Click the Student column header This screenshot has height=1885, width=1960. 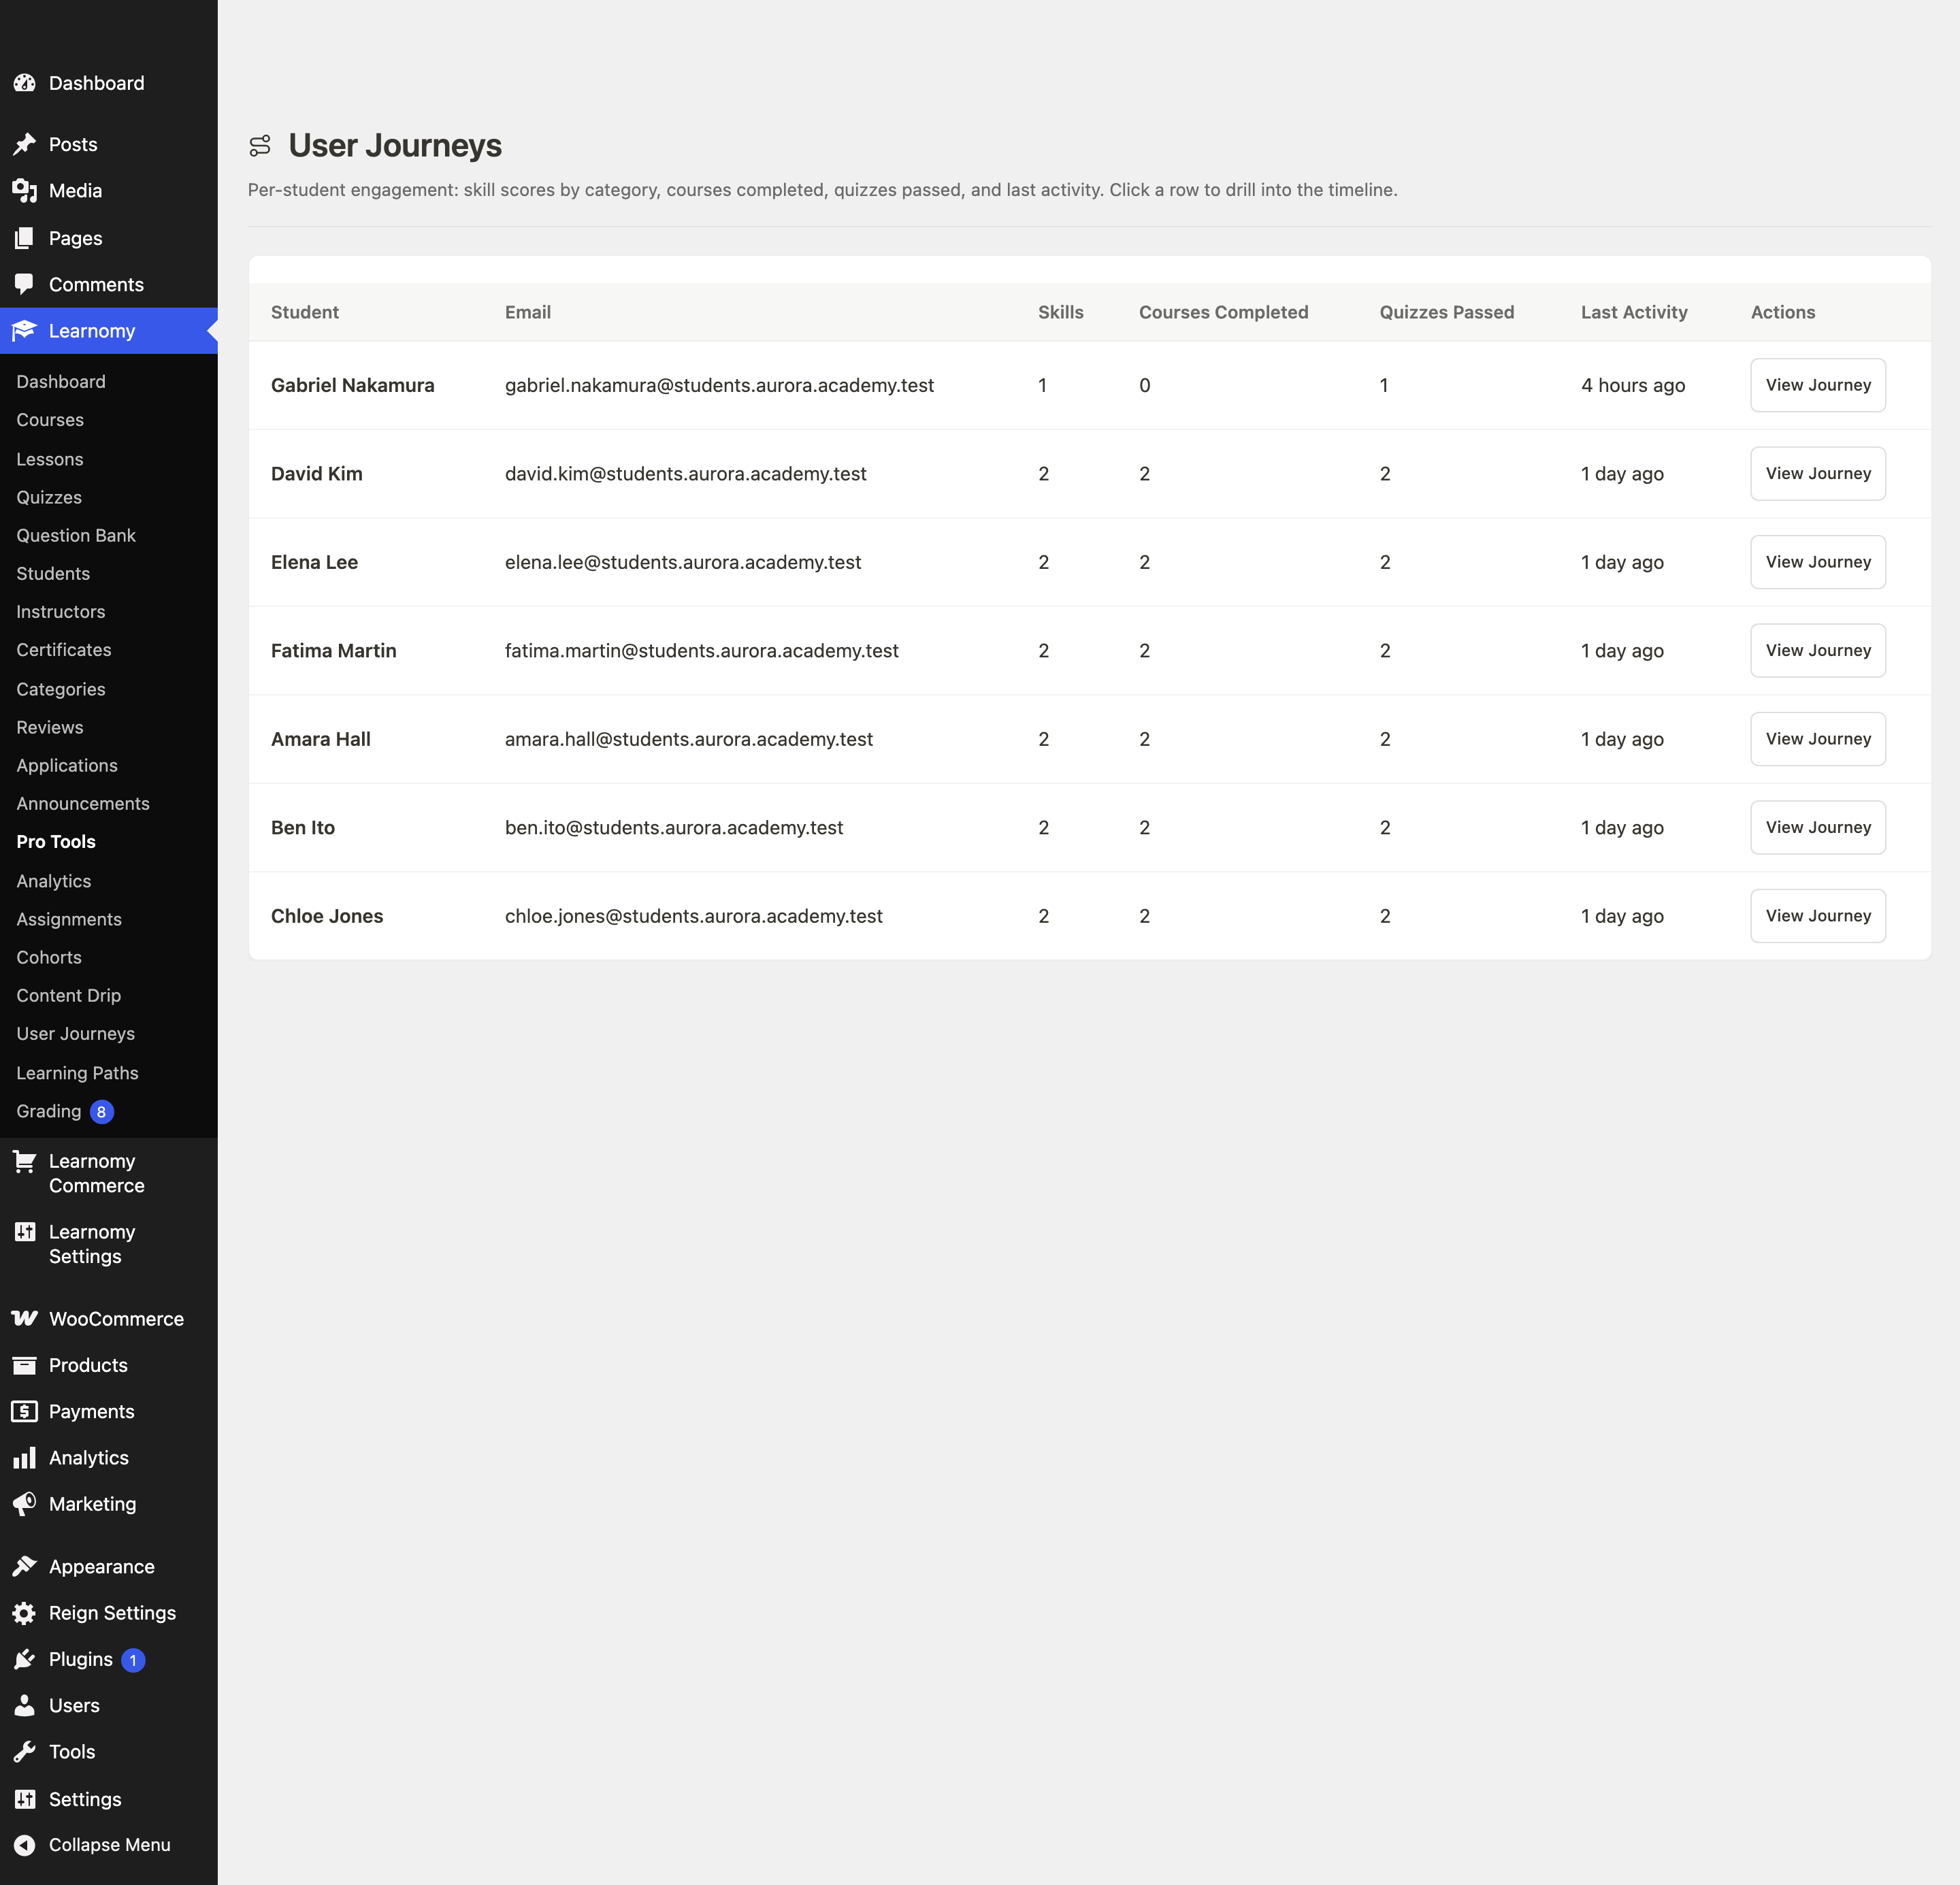coord(305,312)
